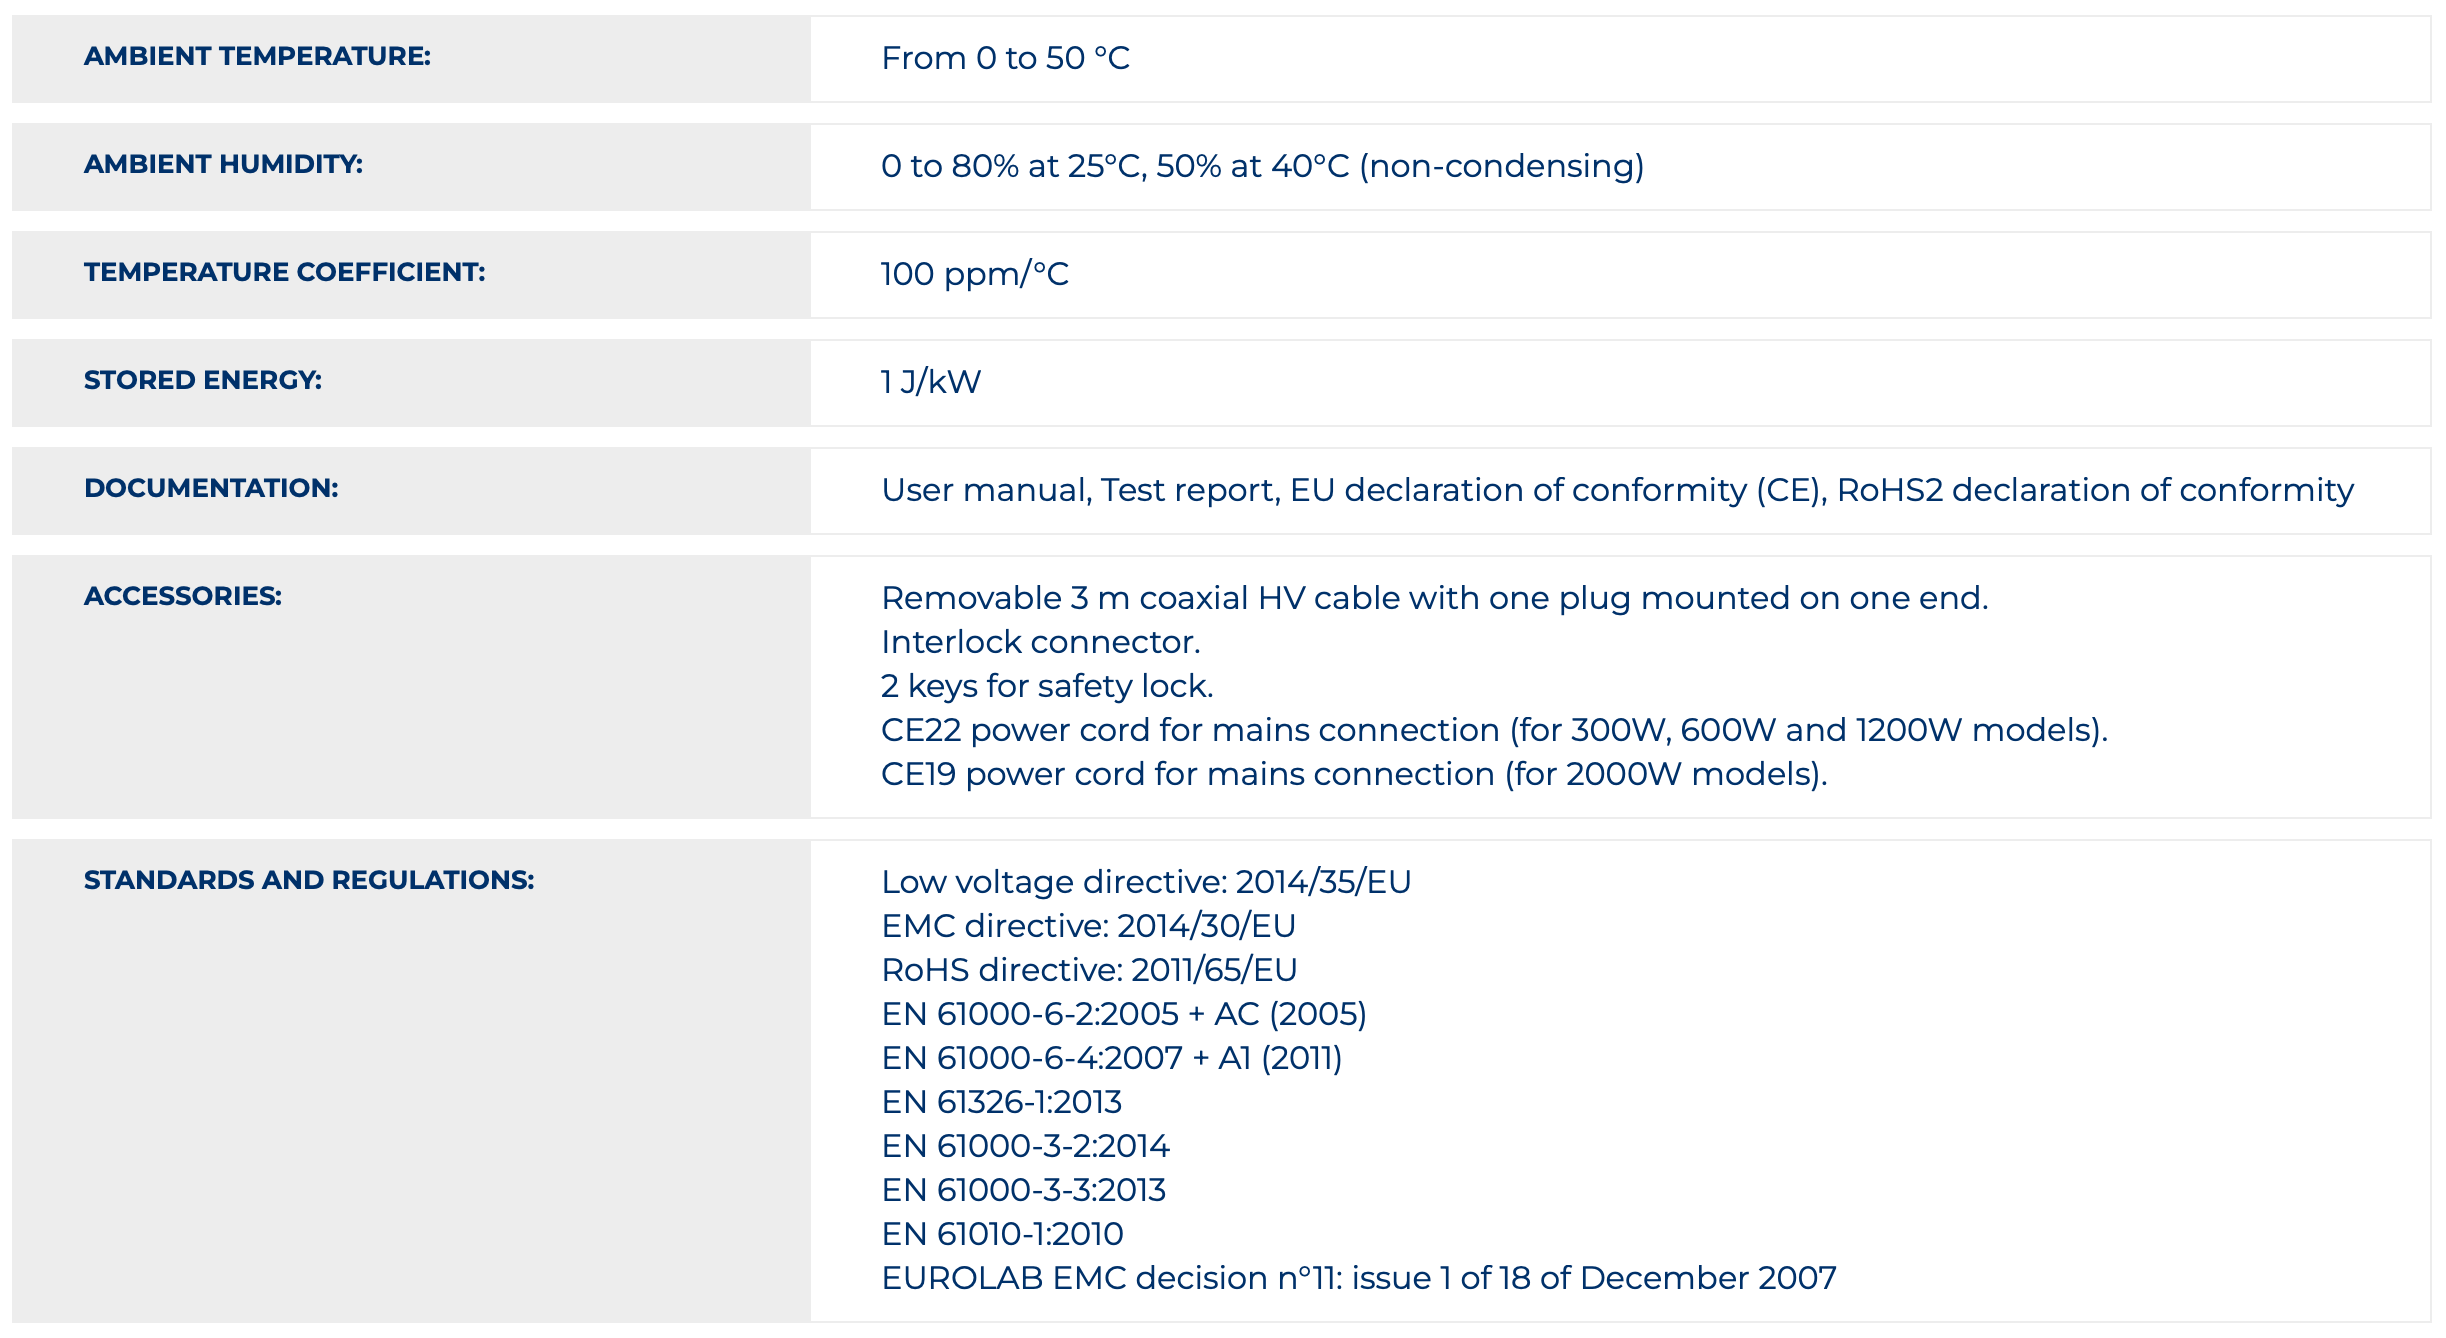Select the 'From 0 to 50 °C' value
Screen dimensions: 2446x1338
click(x=1005, y=58)
